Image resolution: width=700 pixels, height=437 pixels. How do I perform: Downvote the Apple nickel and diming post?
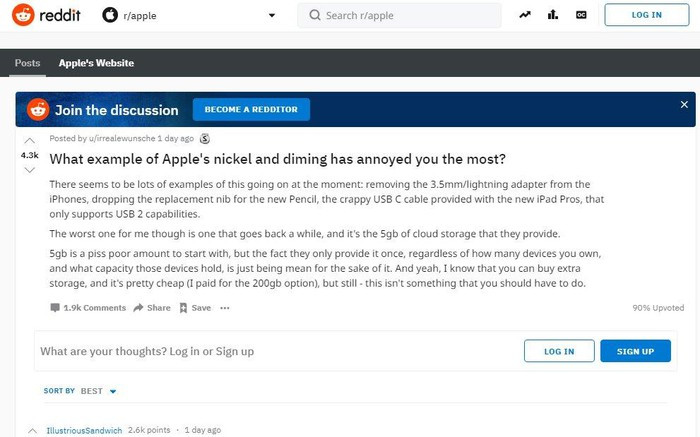[x=29, y=170]
